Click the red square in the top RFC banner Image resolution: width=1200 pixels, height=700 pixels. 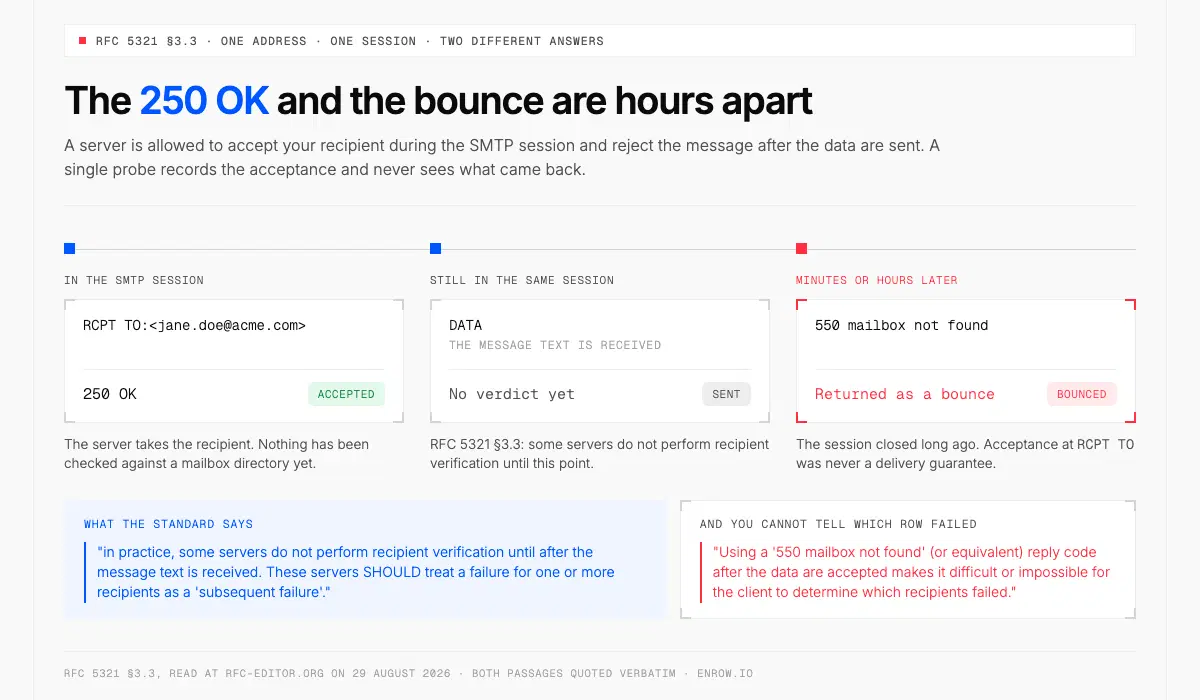(x=82, y=41)
